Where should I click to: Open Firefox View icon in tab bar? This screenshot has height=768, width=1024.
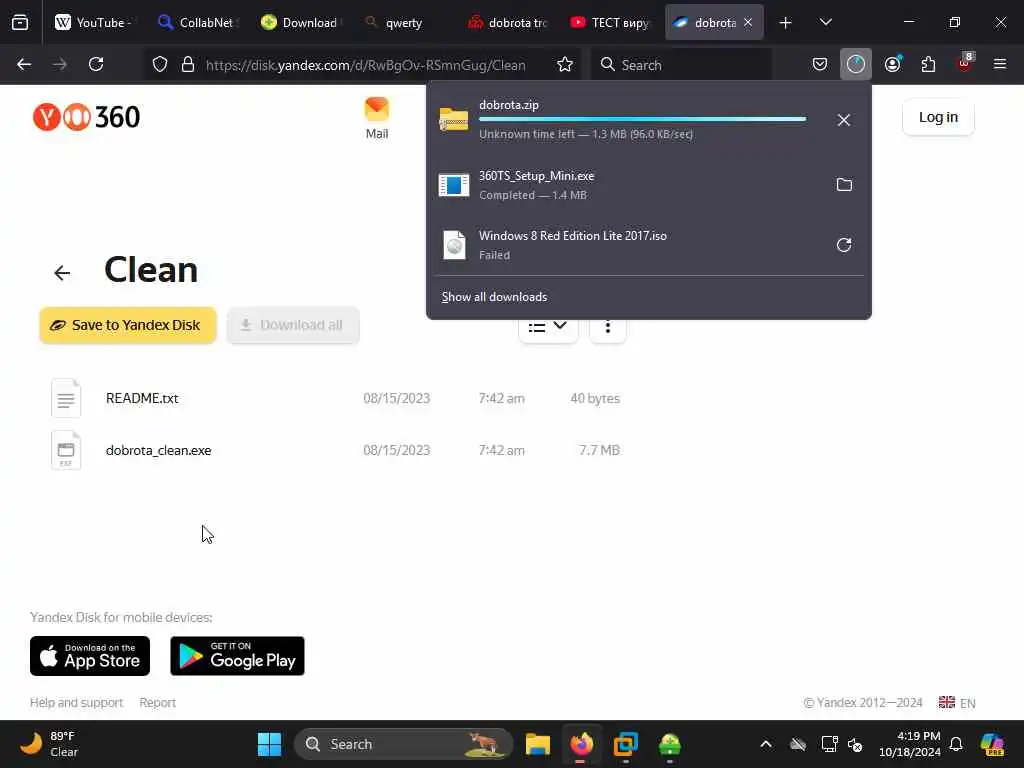(x=20, y=22)
